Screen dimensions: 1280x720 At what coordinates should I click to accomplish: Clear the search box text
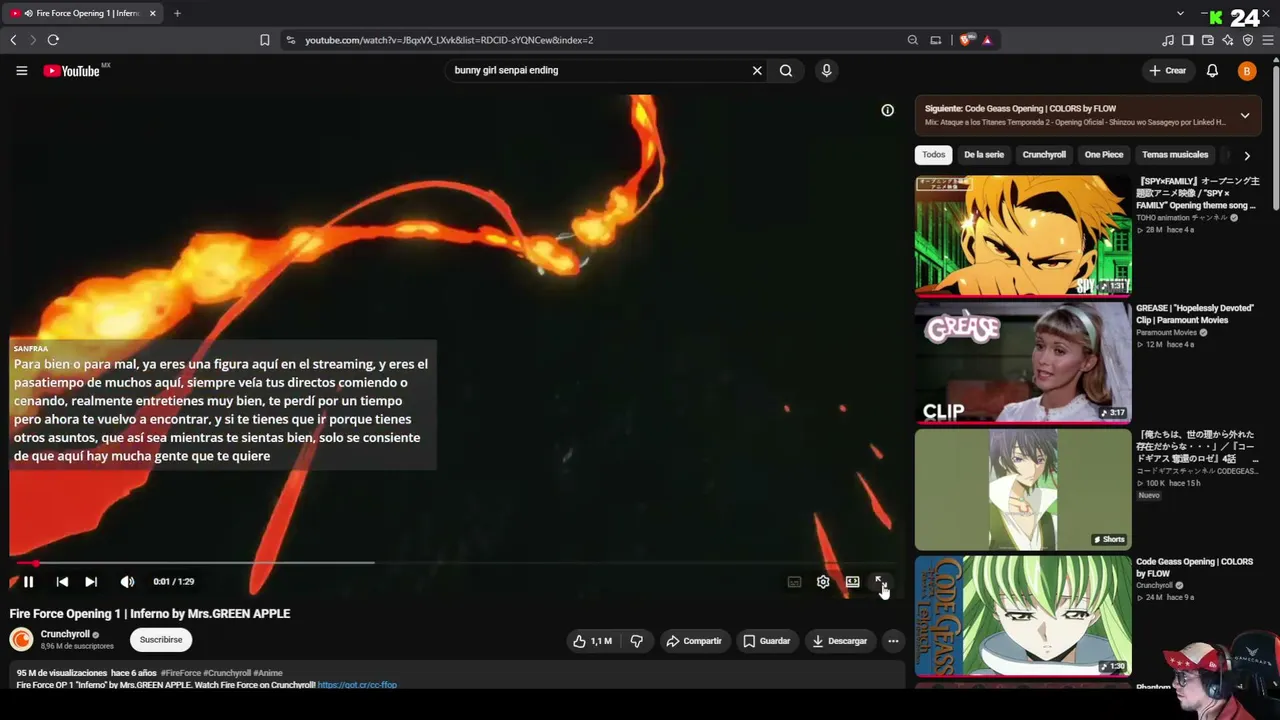point(757,71)
